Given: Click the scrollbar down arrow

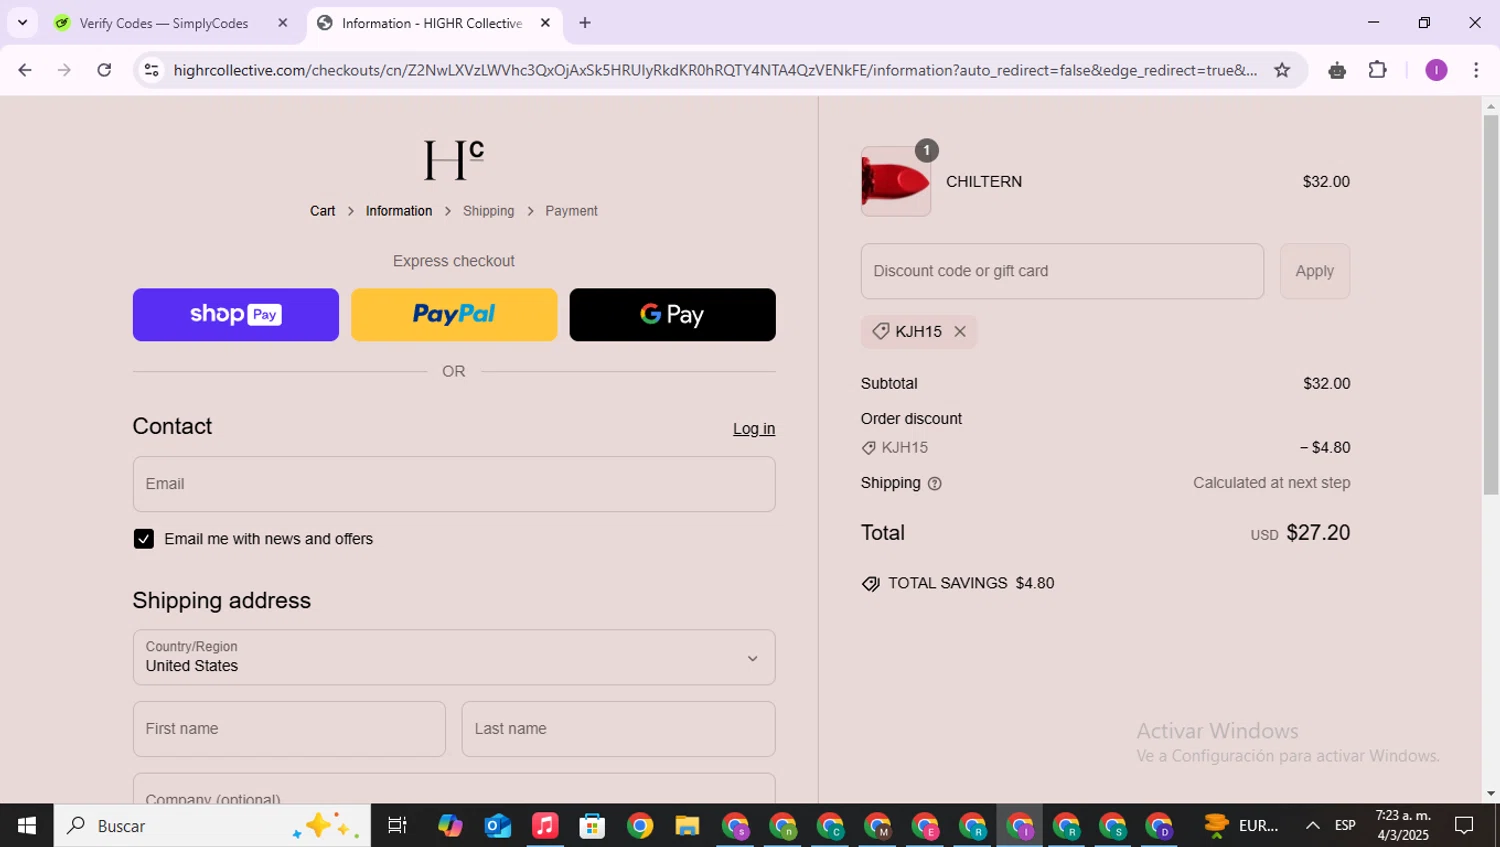Looking at the screenshot, I should (1491, 794).
